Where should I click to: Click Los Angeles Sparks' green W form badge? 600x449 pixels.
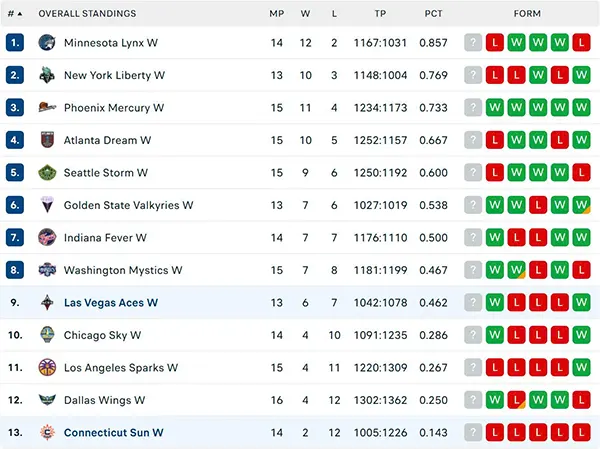[x=581, y=367]
